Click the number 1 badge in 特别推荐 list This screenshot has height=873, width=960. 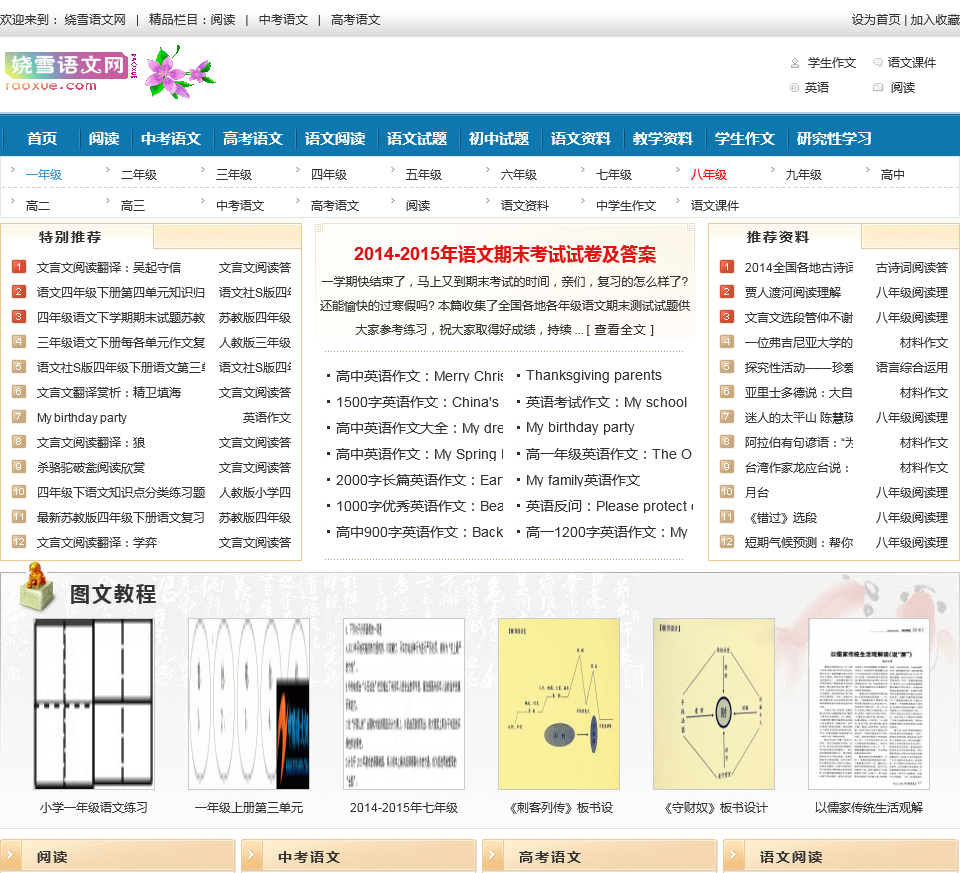pyautogui.click(x=19, y=267)
